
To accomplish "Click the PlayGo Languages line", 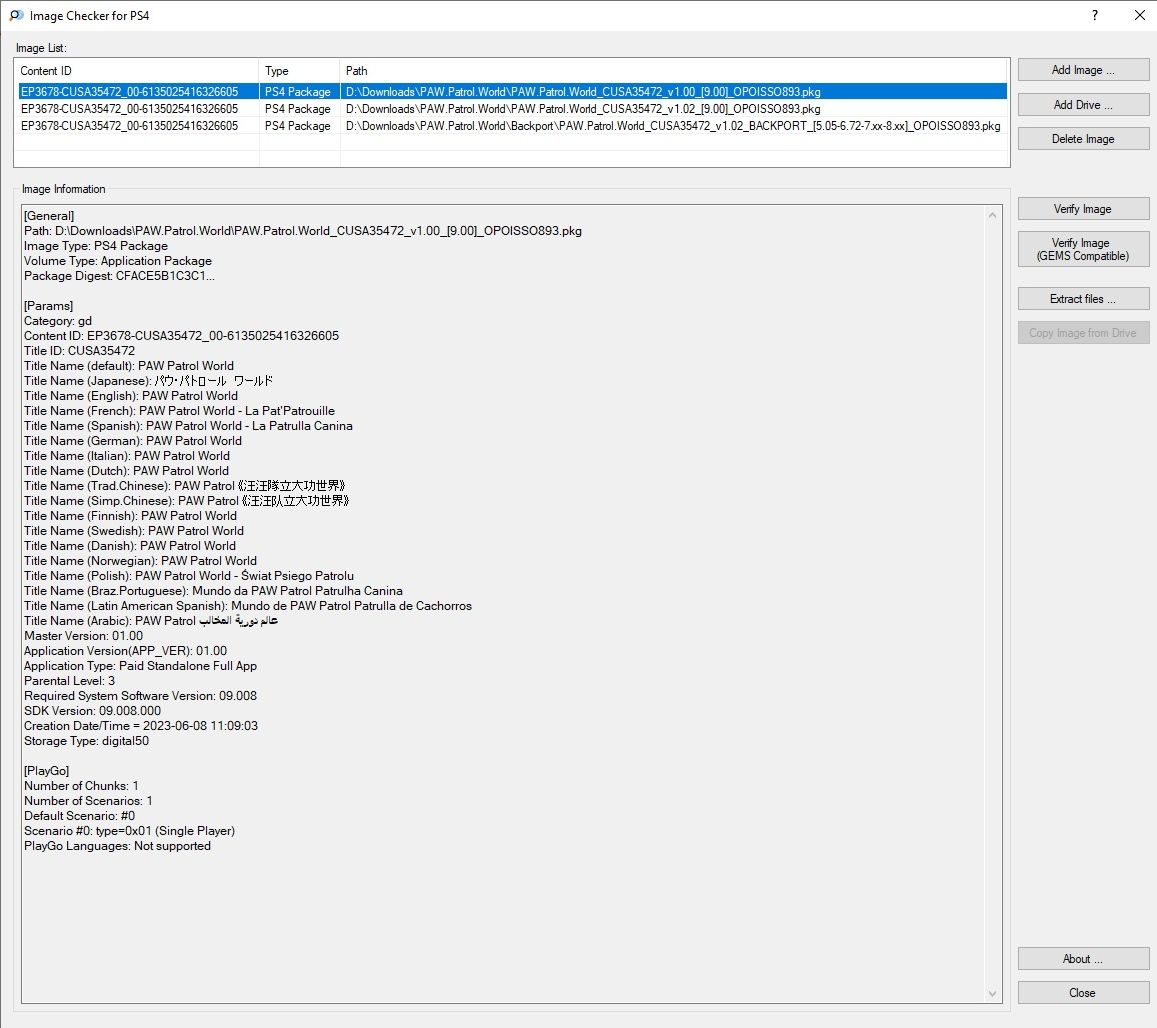I will click(x=117, y=846).
